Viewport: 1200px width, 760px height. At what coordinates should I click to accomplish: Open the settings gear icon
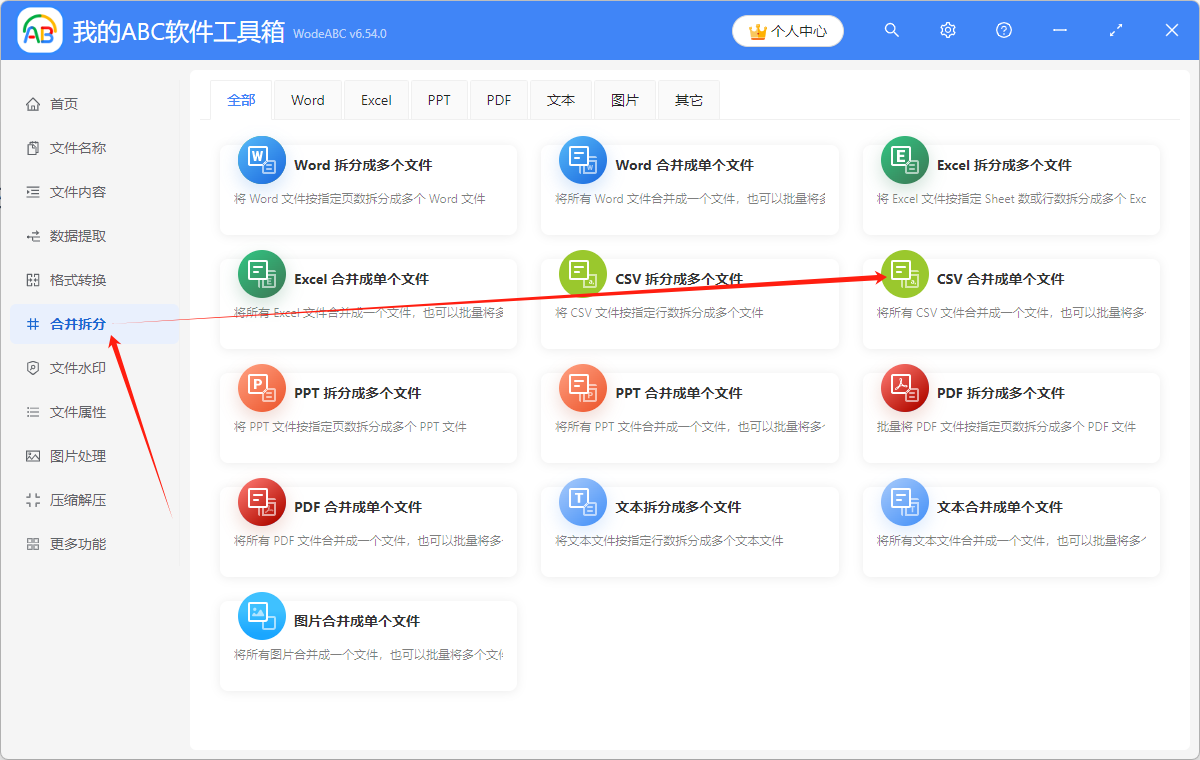tap(947, 30)
